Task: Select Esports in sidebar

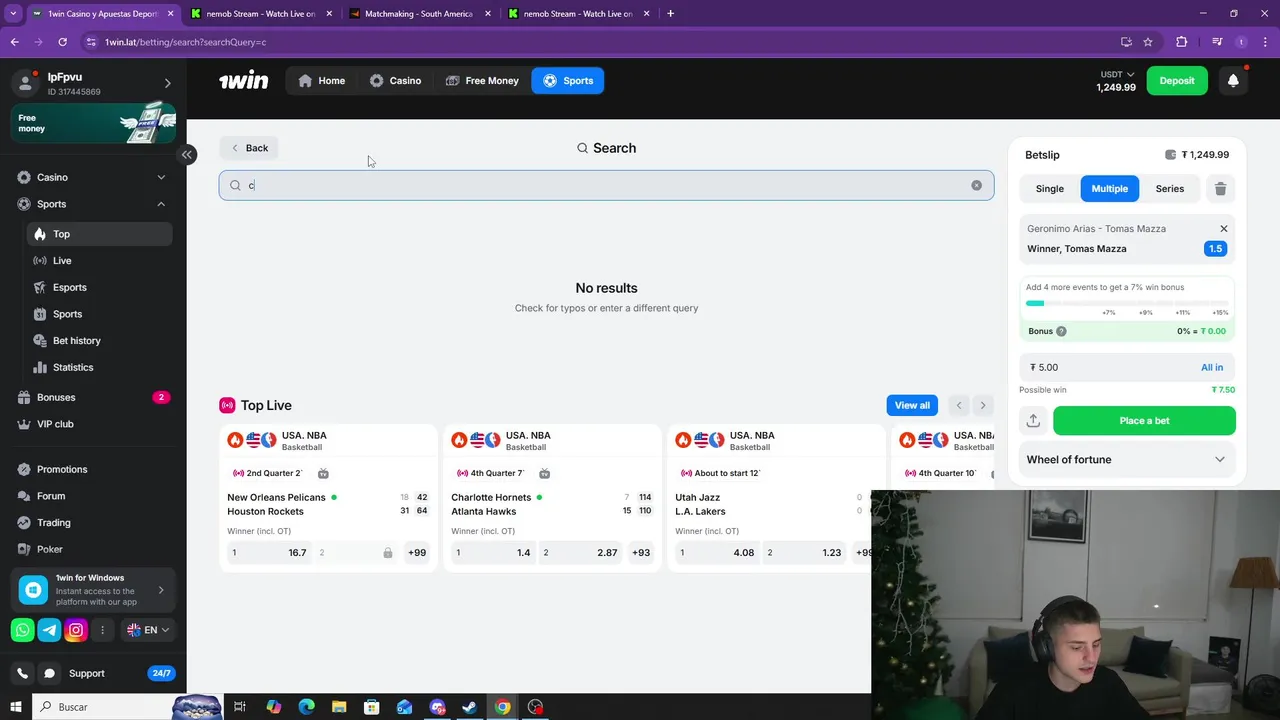Action: click(x=99, y=288)
